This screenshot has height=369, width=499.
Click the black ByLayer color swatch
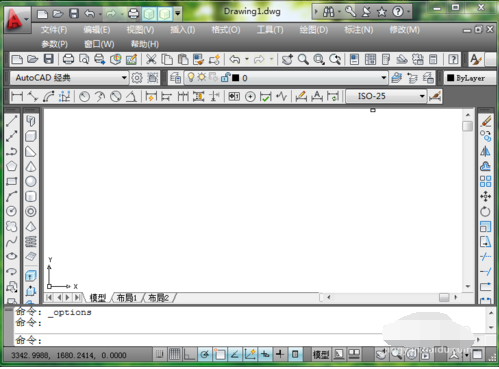click(451, 78)
